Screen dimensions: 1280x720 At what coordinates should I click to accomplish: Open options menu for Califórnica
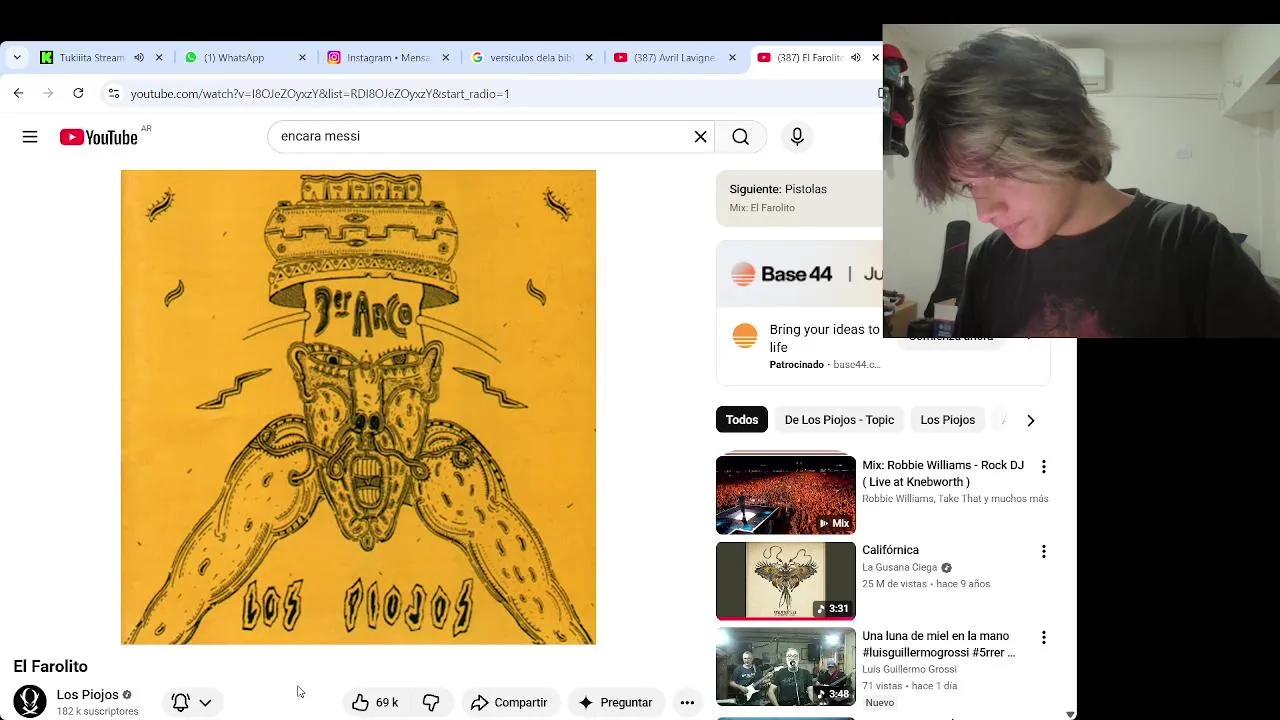[x=1043, y=552]
